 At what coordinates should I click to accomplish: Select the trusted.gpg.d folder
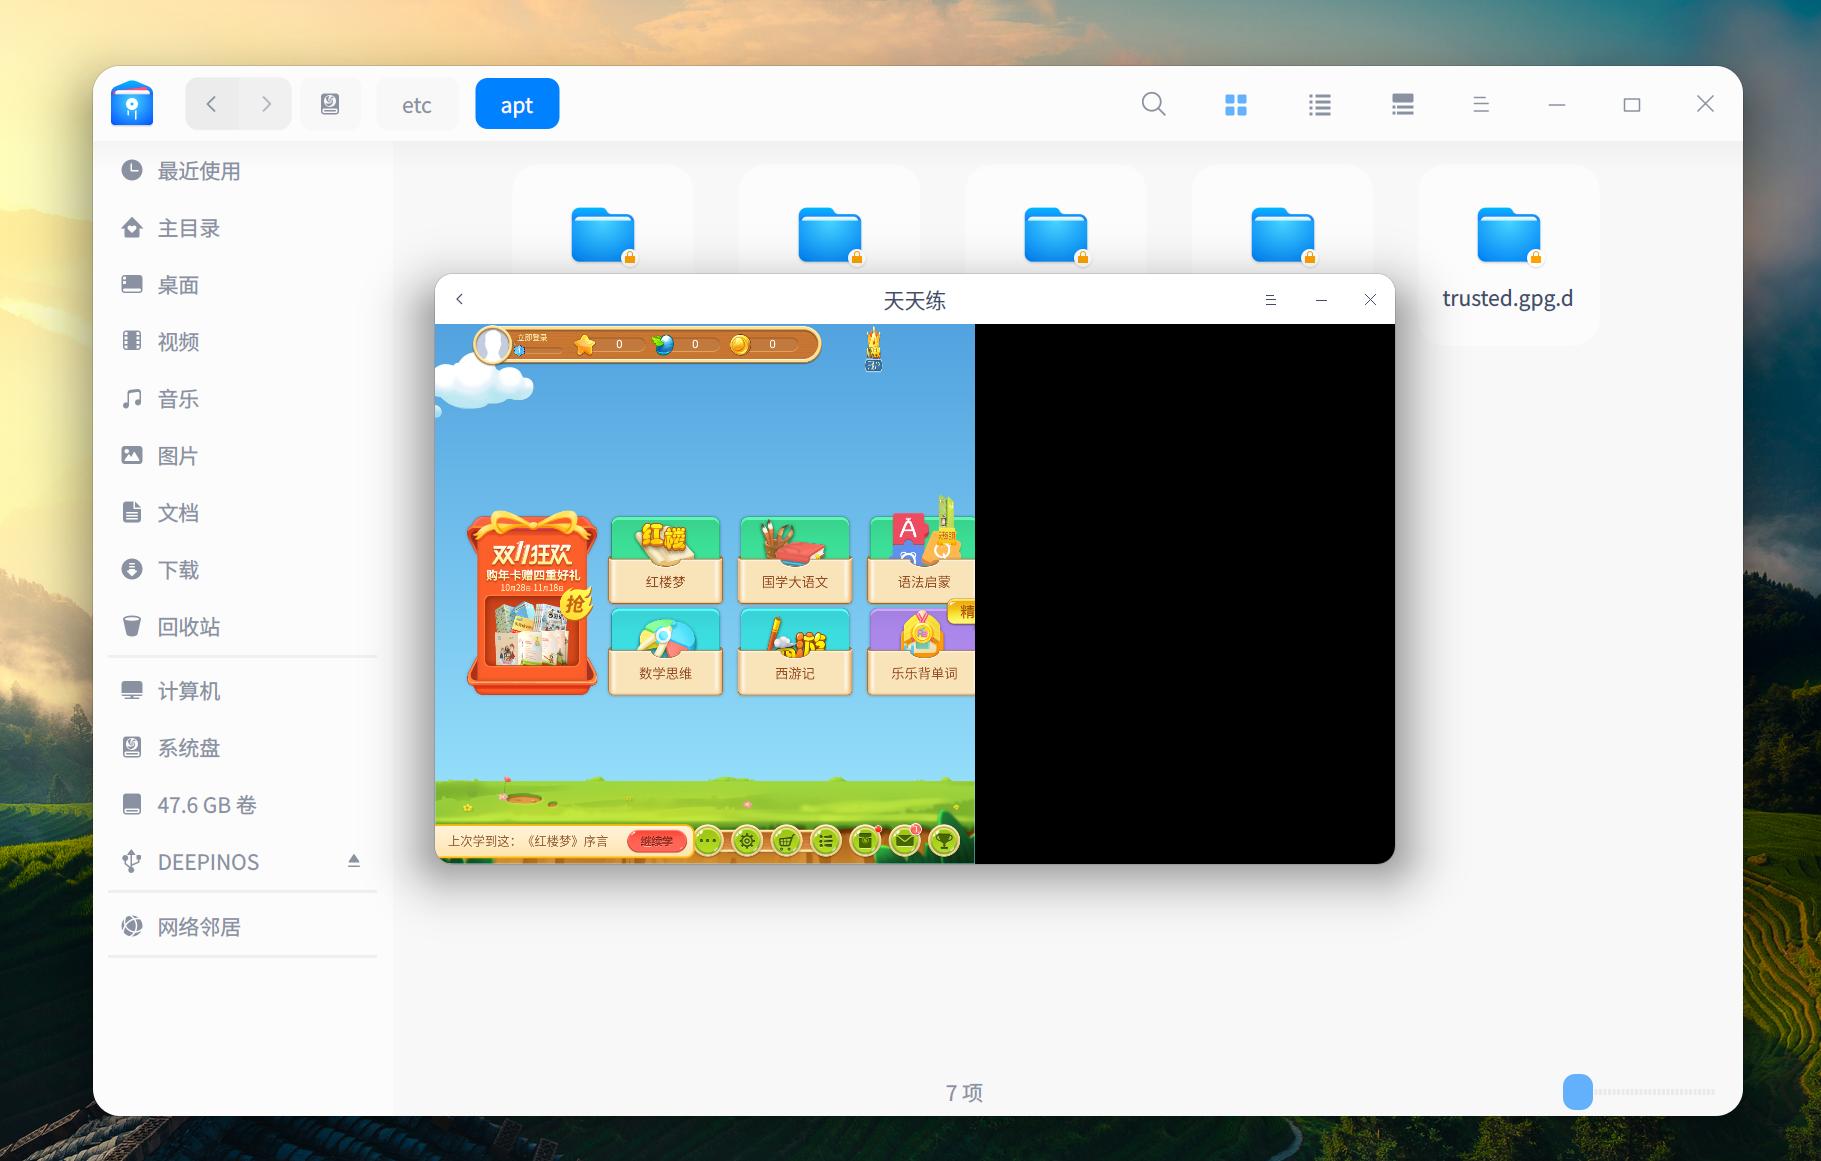click(1508, 255)
